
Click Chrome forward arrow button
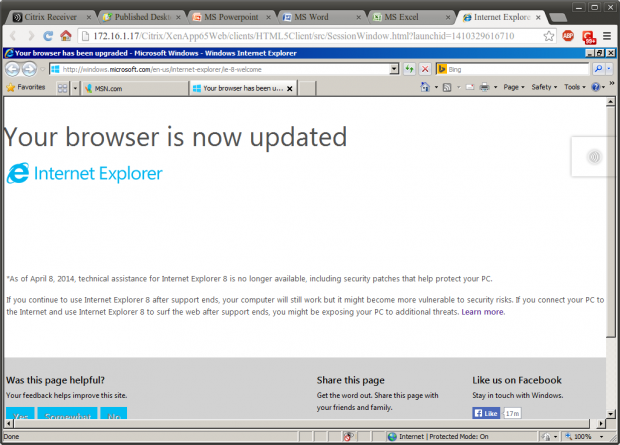(30, 36)
